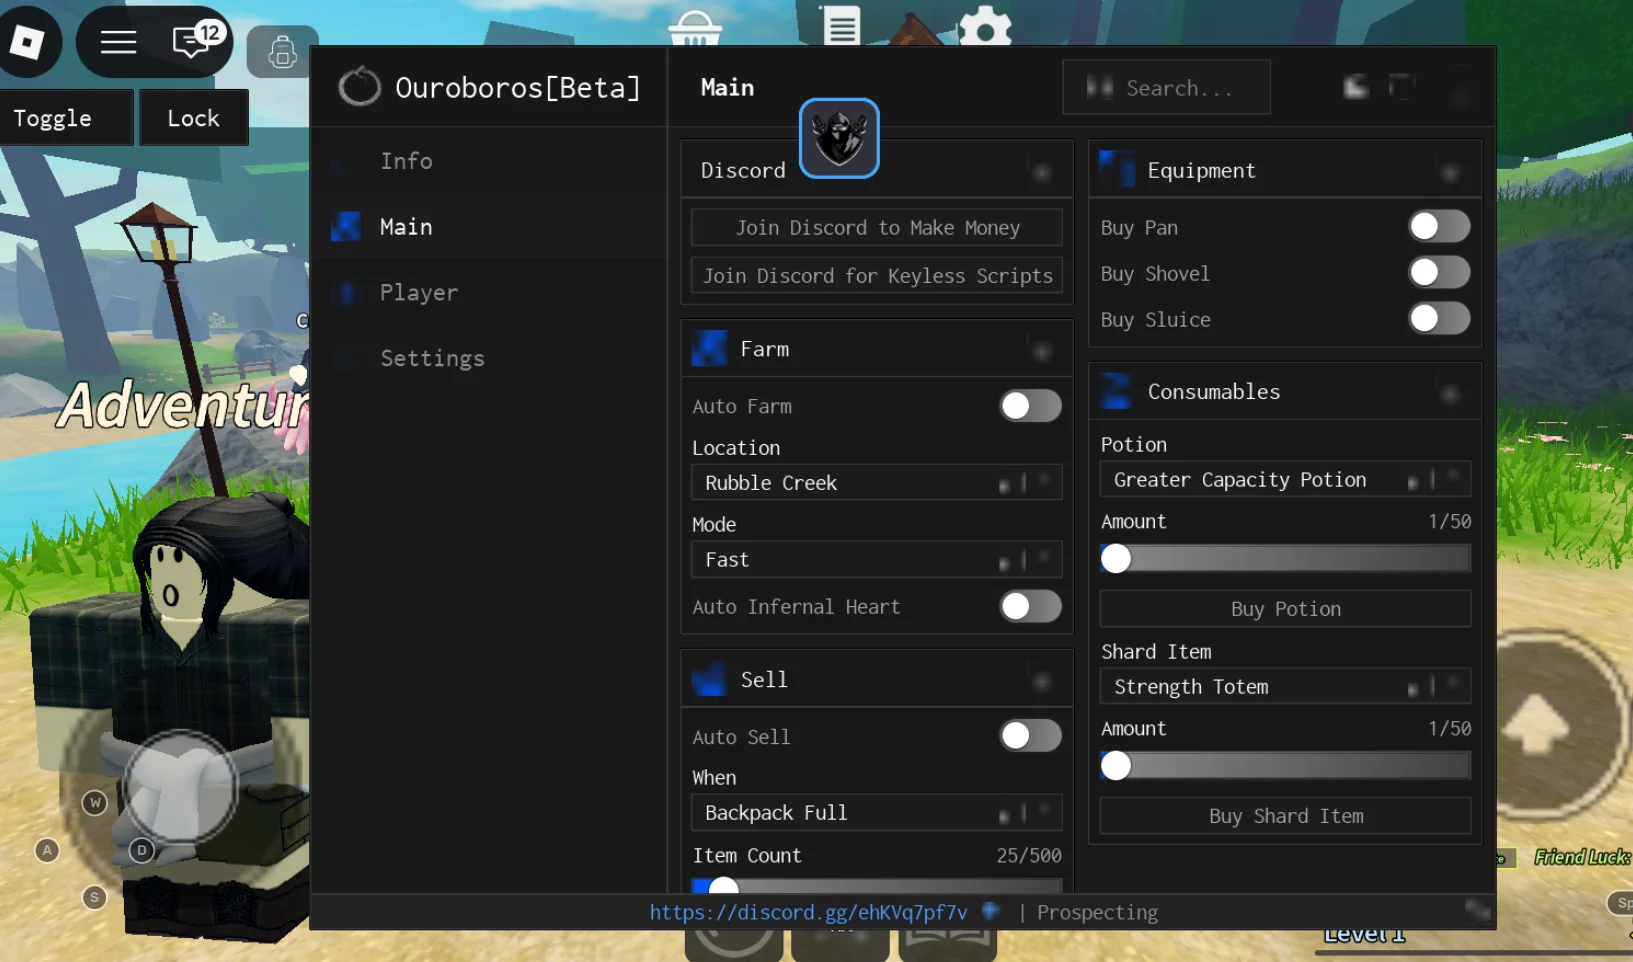
Task: Click the Sell section blue icon
Action: [709, 679]
